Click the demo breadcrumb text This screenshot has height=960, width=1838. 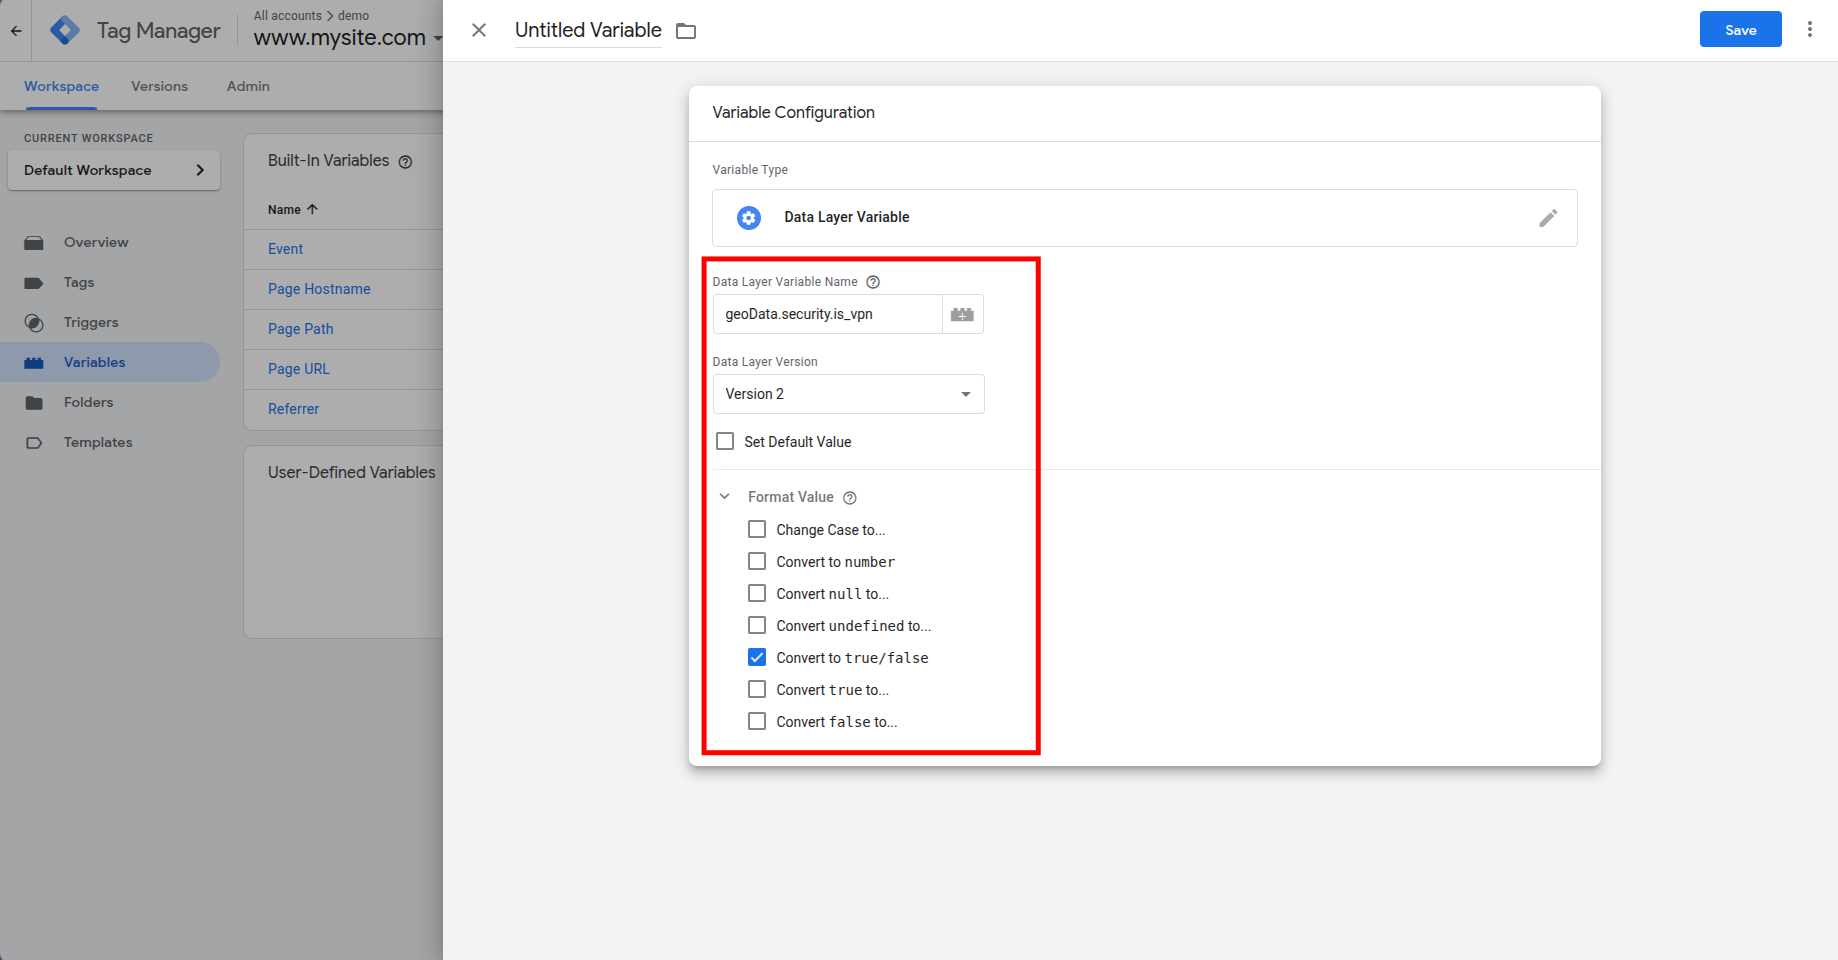(353, 15)
